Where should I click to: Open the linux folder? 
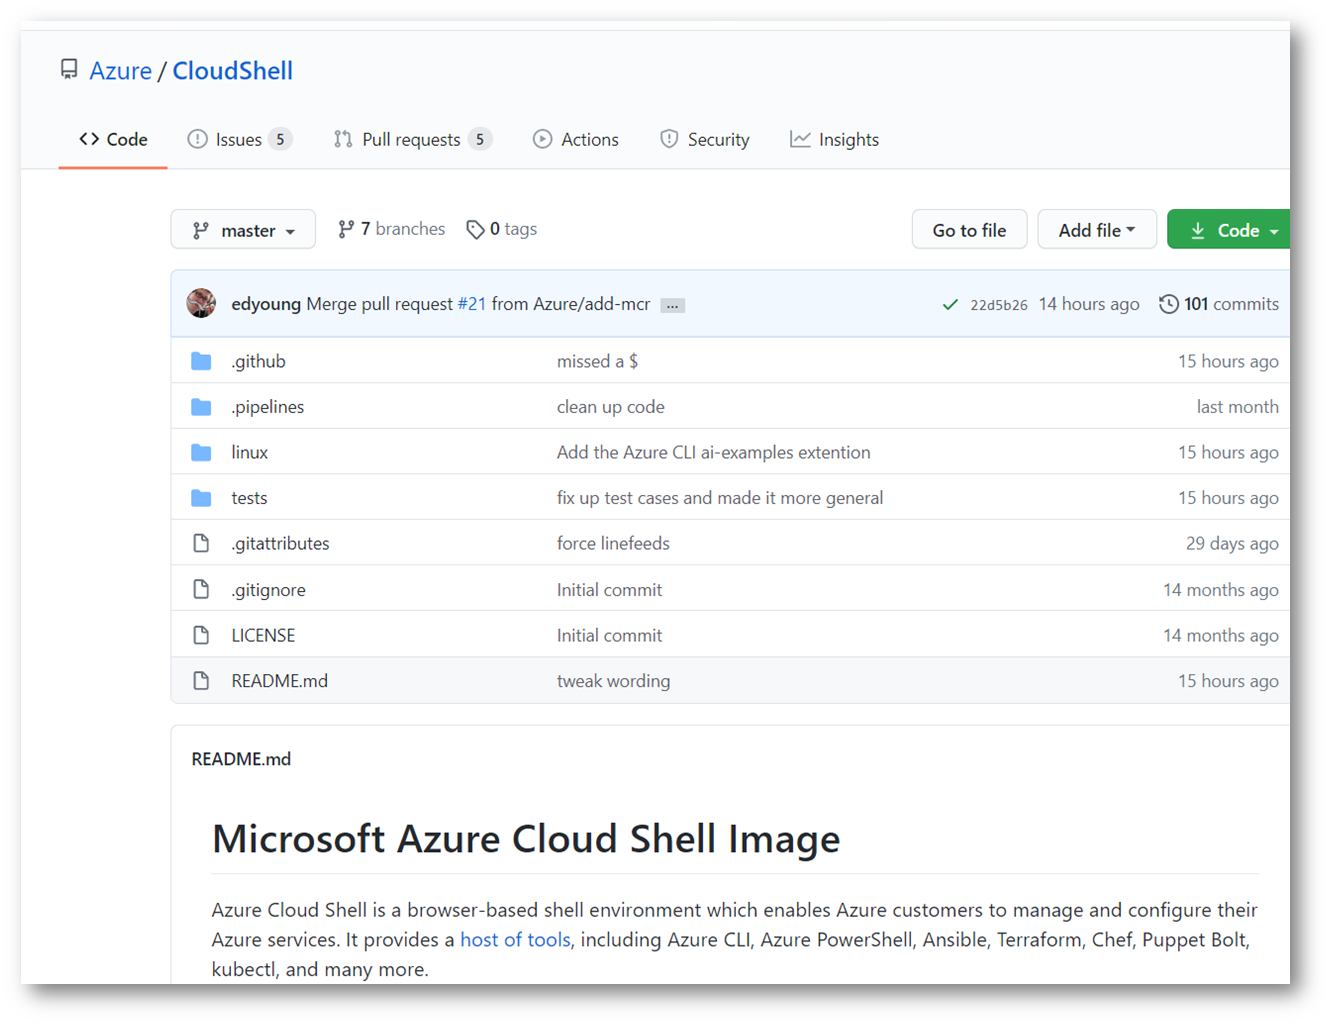(x=249, y=452)
